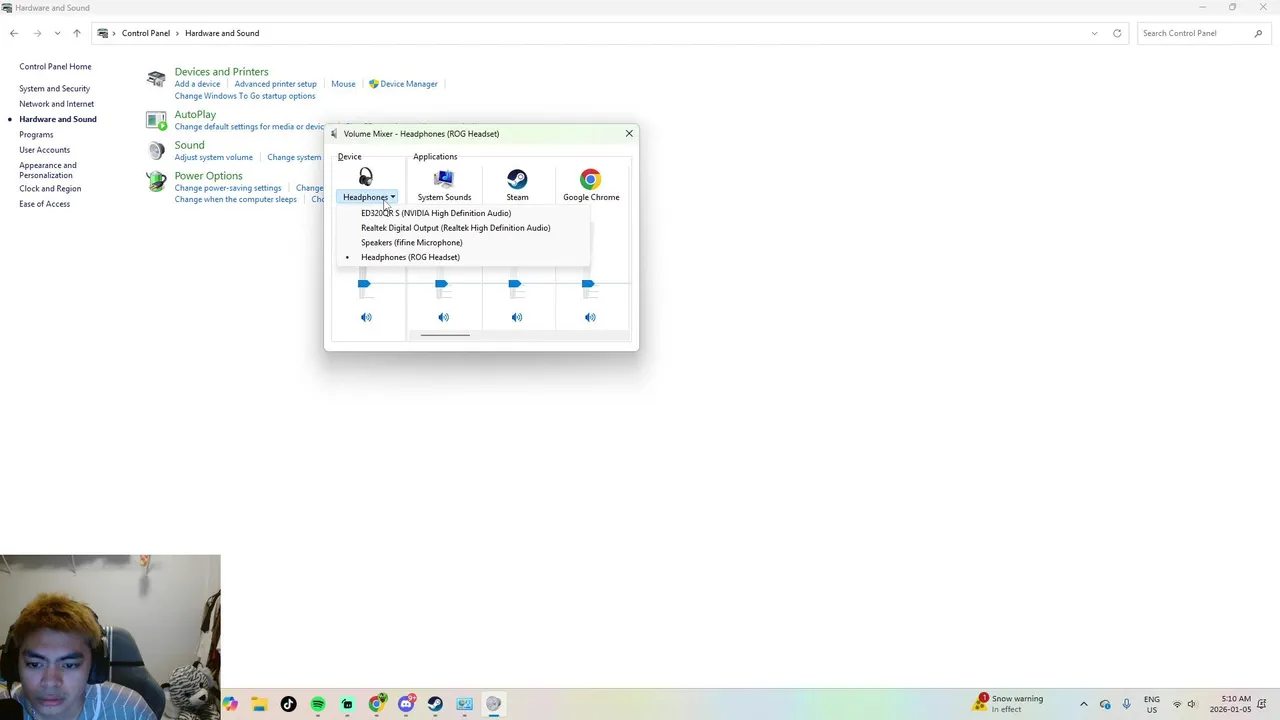Click the Search Control Panel field
Viewport: 1280px width, 720px height.
[1204, 33]
